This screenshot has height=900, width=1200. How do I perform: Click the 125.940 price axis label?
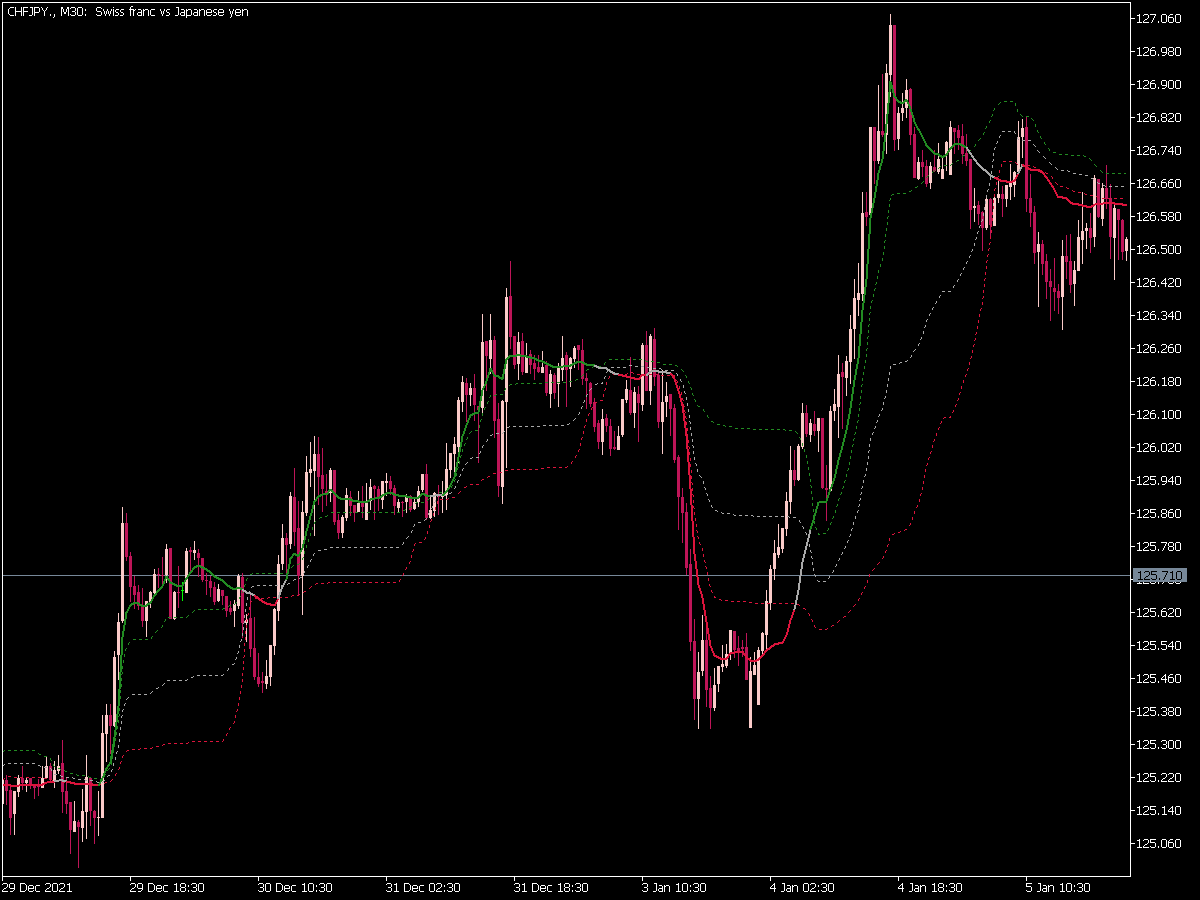[x=1158, y=481]
